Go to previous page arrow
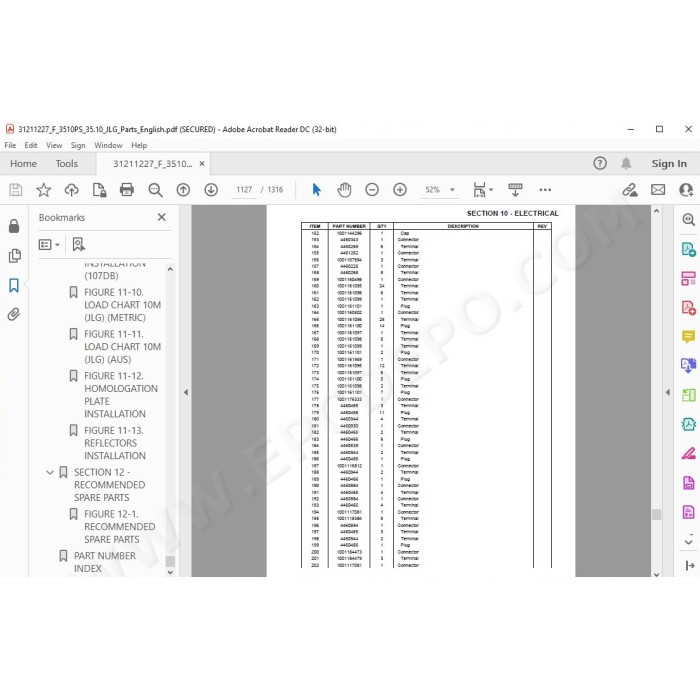 [x=183, y=190]
